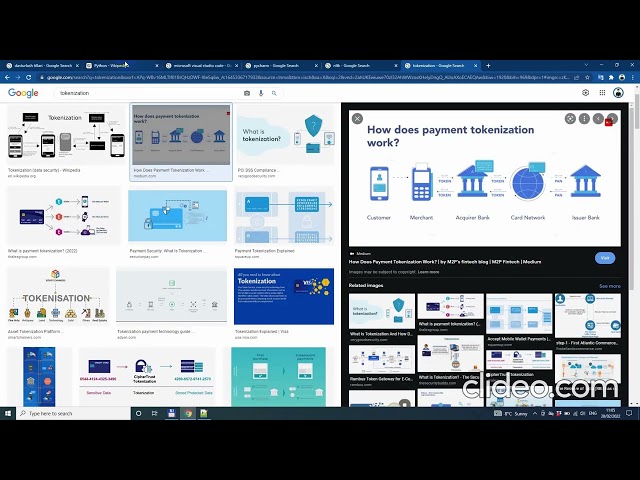Go to previous image in preview
640x480 pixels.
[x=598, y=118]
